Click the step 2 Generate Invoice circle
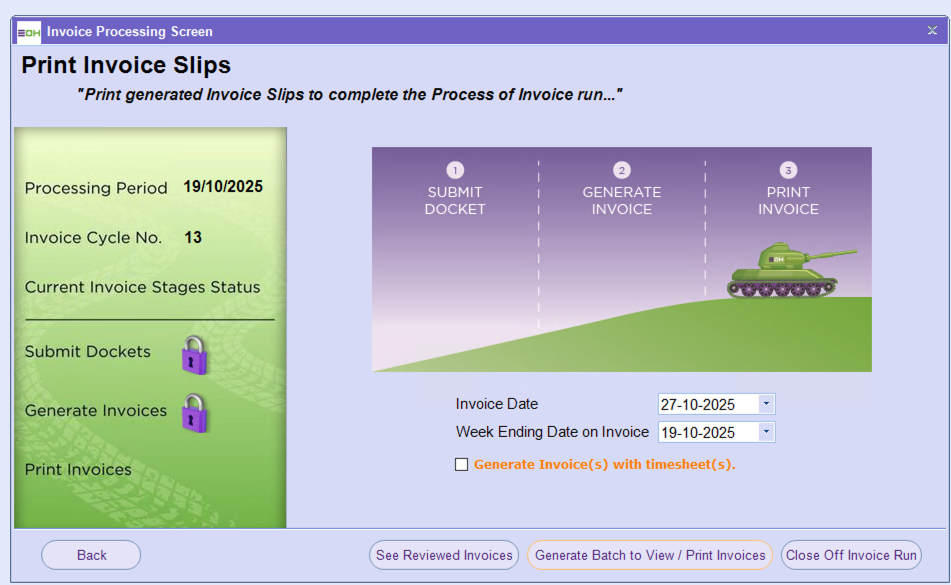This screenshot has height=585, width=951. [x=622, y=171]
